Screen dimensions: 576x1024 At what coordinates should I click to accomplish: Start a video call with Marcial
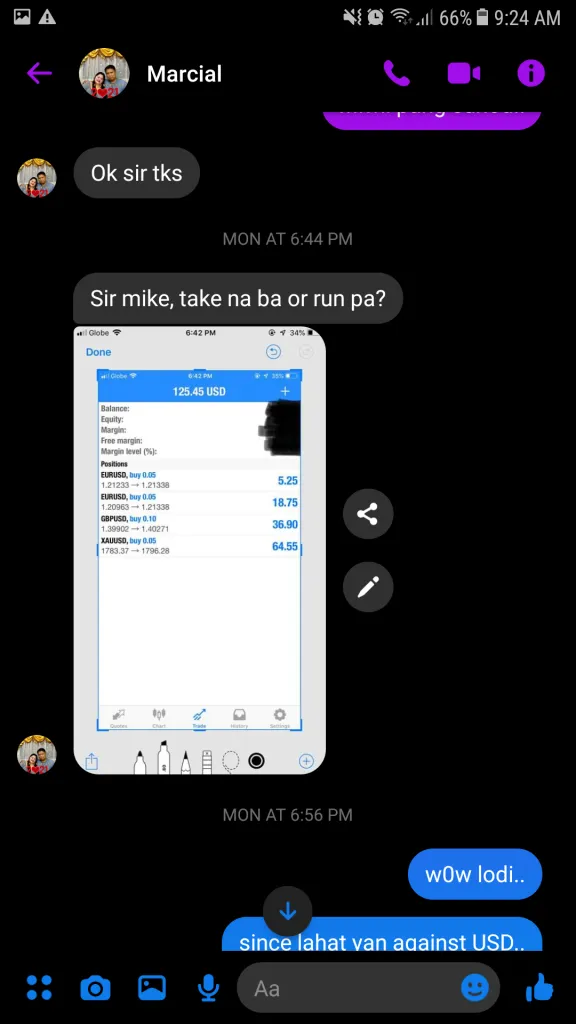(x=464, y=74)
